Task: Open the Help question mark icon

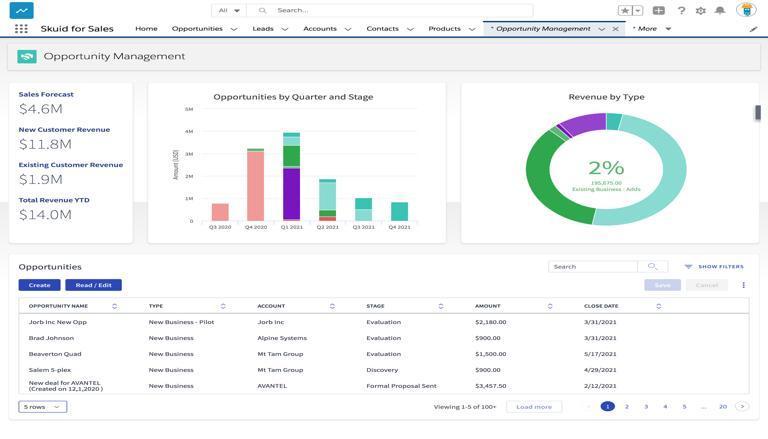Action: 681,10
